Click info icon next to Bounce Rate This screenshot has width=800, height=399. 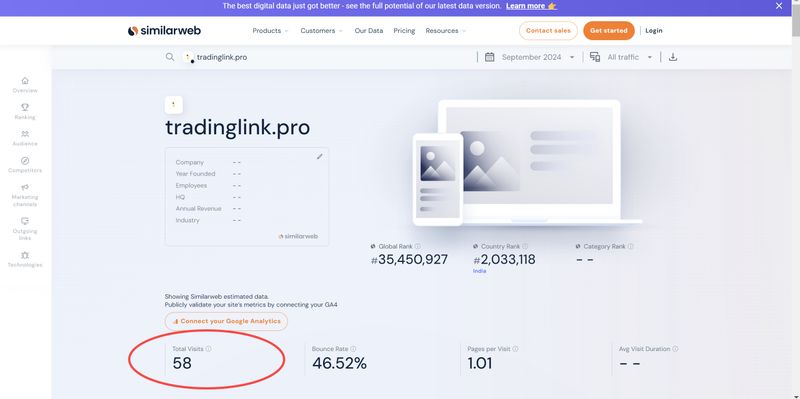click(x=353, y=349)
